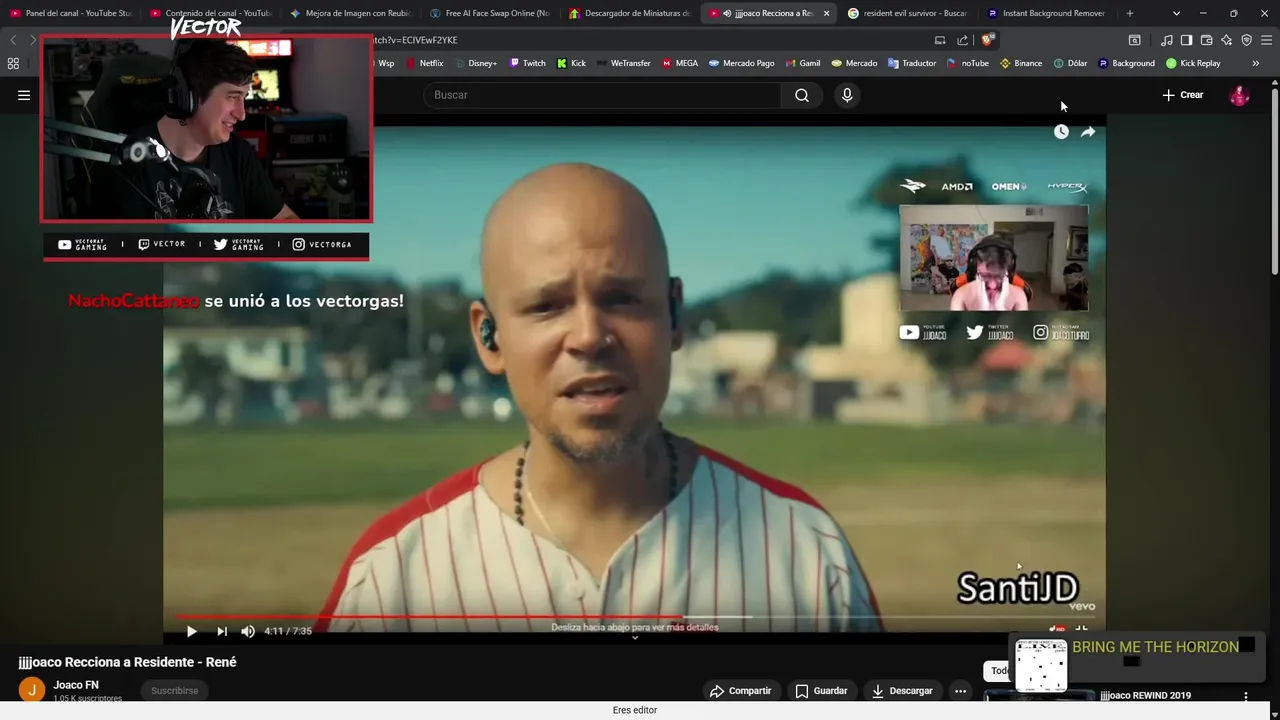Close the jjjjoaco Recciona tab
This screenshot has height=720, width=1280.
click(826, 13)
